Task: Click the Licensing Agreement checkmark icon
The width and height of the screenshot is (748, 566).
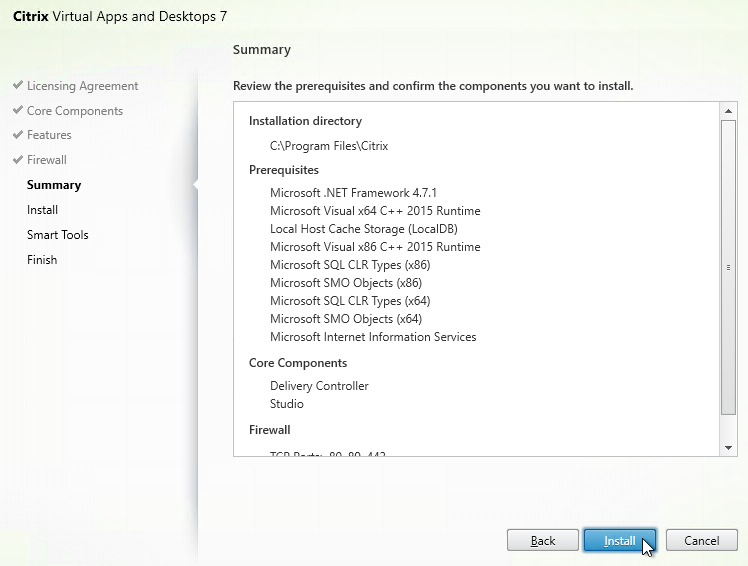Action: click(x=18, y=85)
